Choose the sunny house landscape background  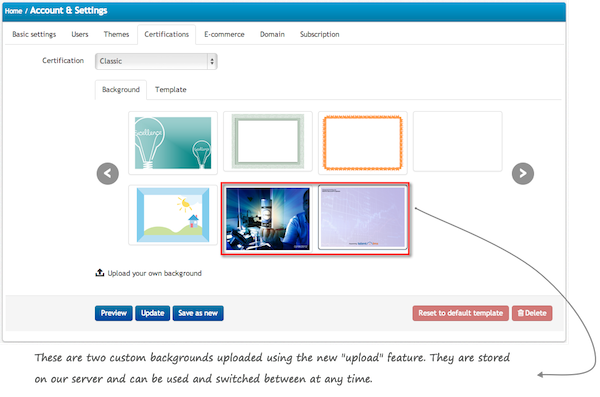click(x=173, y=215)
